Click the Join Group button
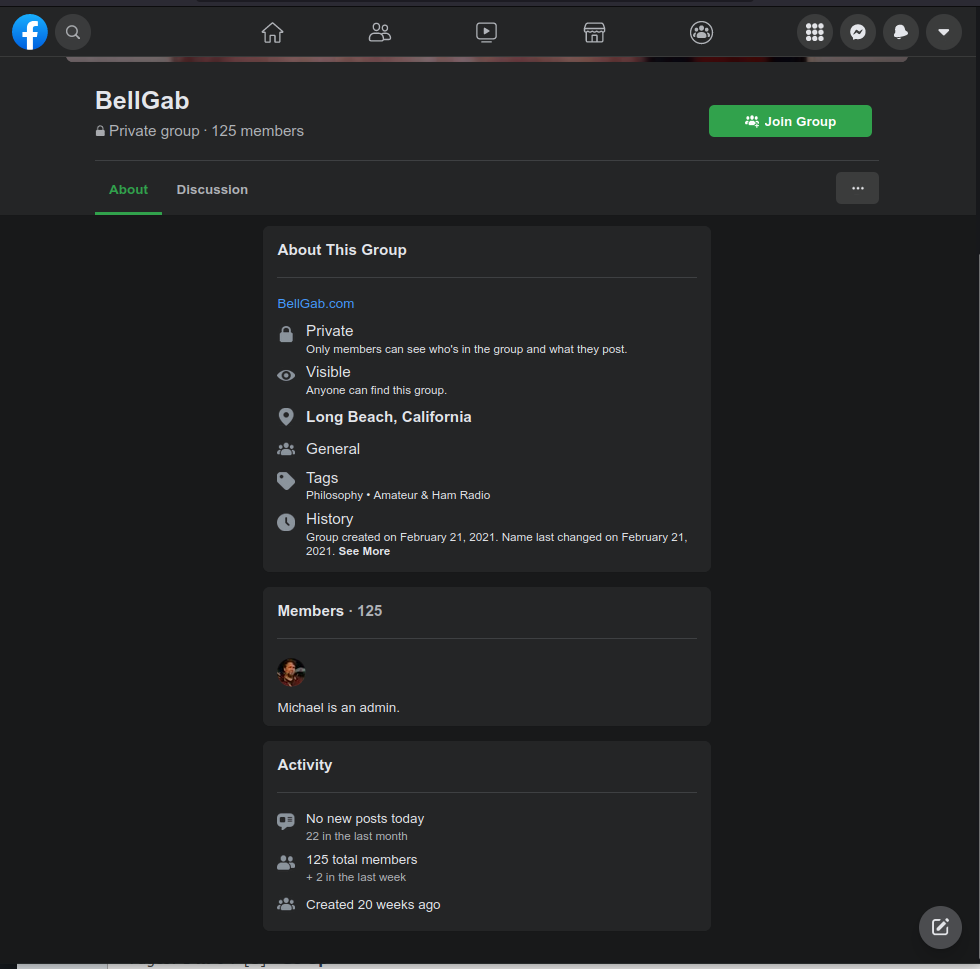 (790, 121)
